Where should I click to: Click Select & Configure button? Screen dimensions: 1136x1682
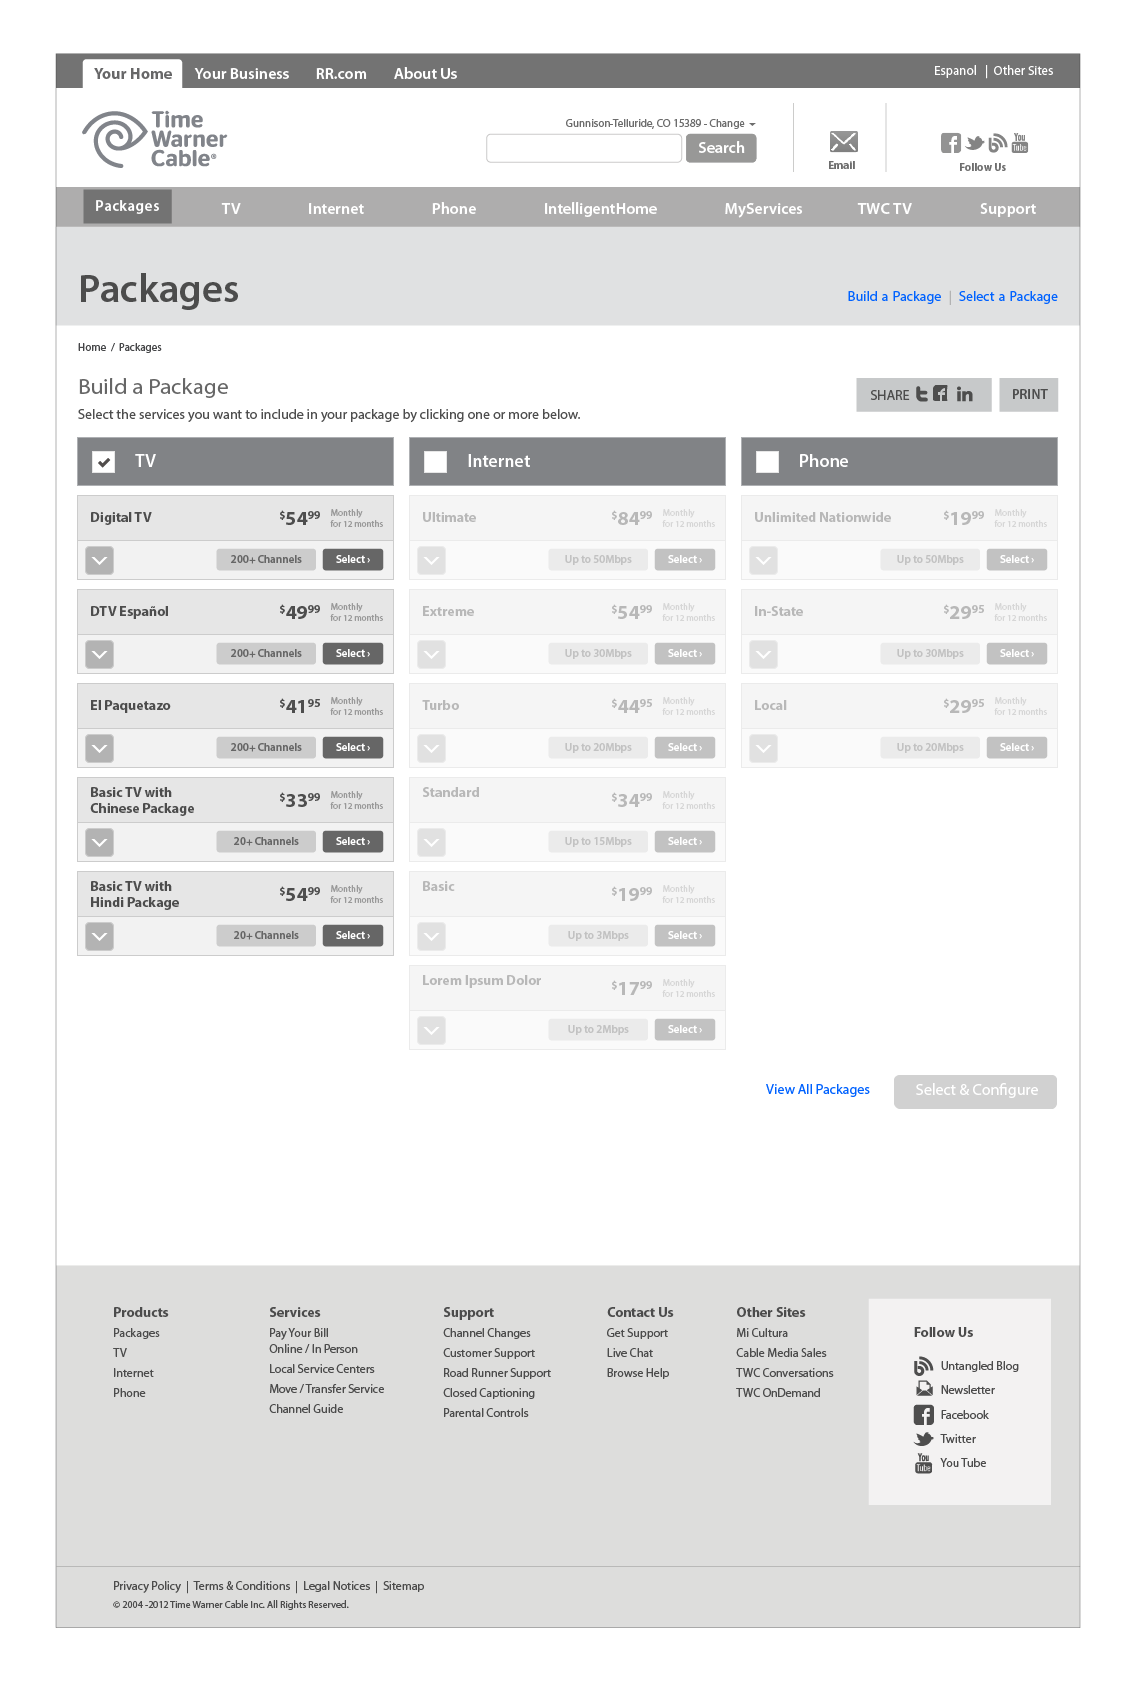[976, 1090]
